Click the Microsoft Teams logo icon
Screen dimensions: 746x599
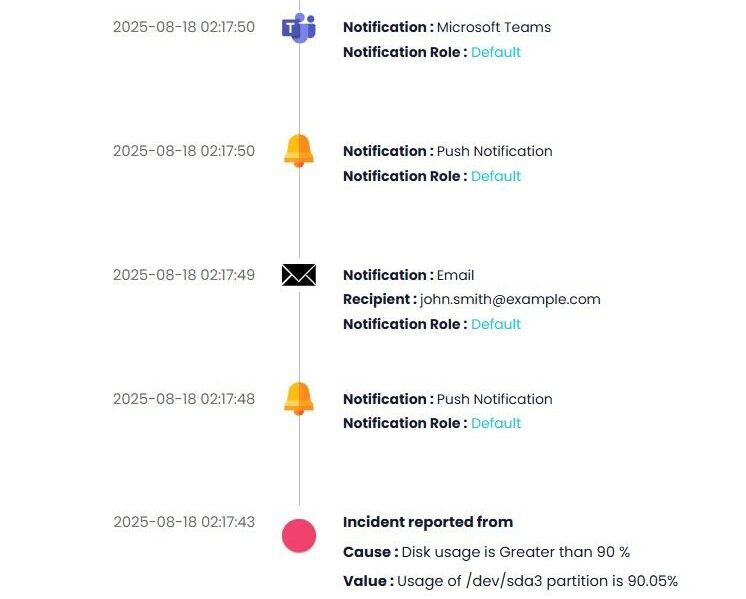tap(298, 28)
